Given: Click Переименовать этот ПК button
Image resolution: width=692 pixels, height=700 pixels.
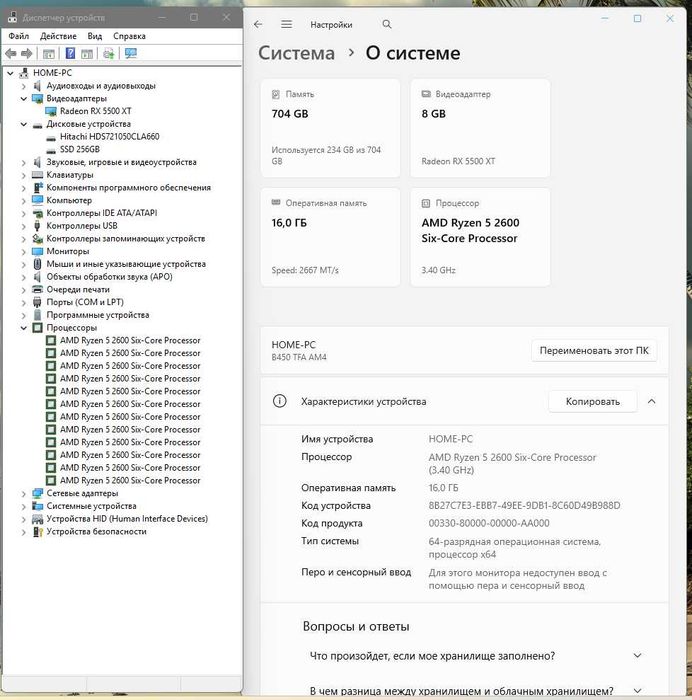Looking at the screenshot, I should tap(594, 350).
